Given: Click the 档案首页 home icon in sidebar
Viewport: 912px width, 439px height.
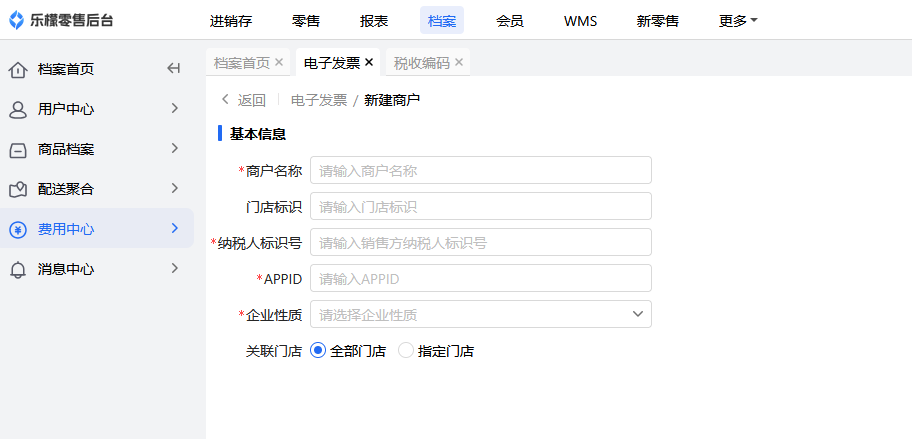Looking at the screenshot, I should pos(18,70).
